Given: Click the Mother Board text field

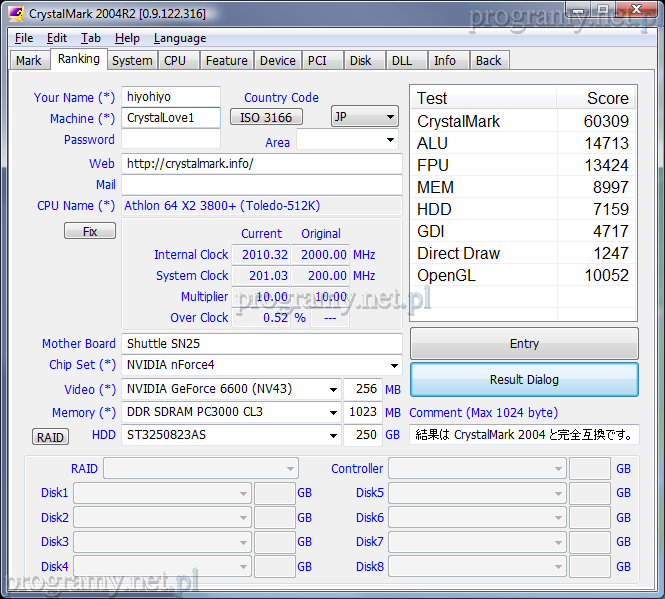Looking at the screenshot, I should [261, 343].
